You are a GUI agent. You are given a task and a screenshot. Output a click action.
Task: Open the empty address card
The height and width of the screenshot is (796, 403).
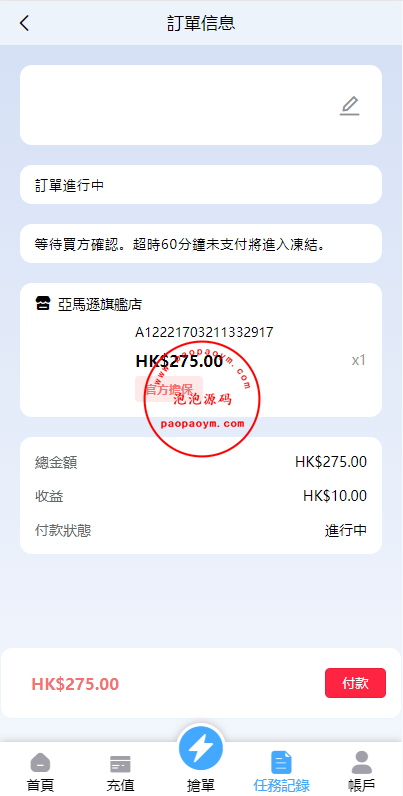pos(201,105)
